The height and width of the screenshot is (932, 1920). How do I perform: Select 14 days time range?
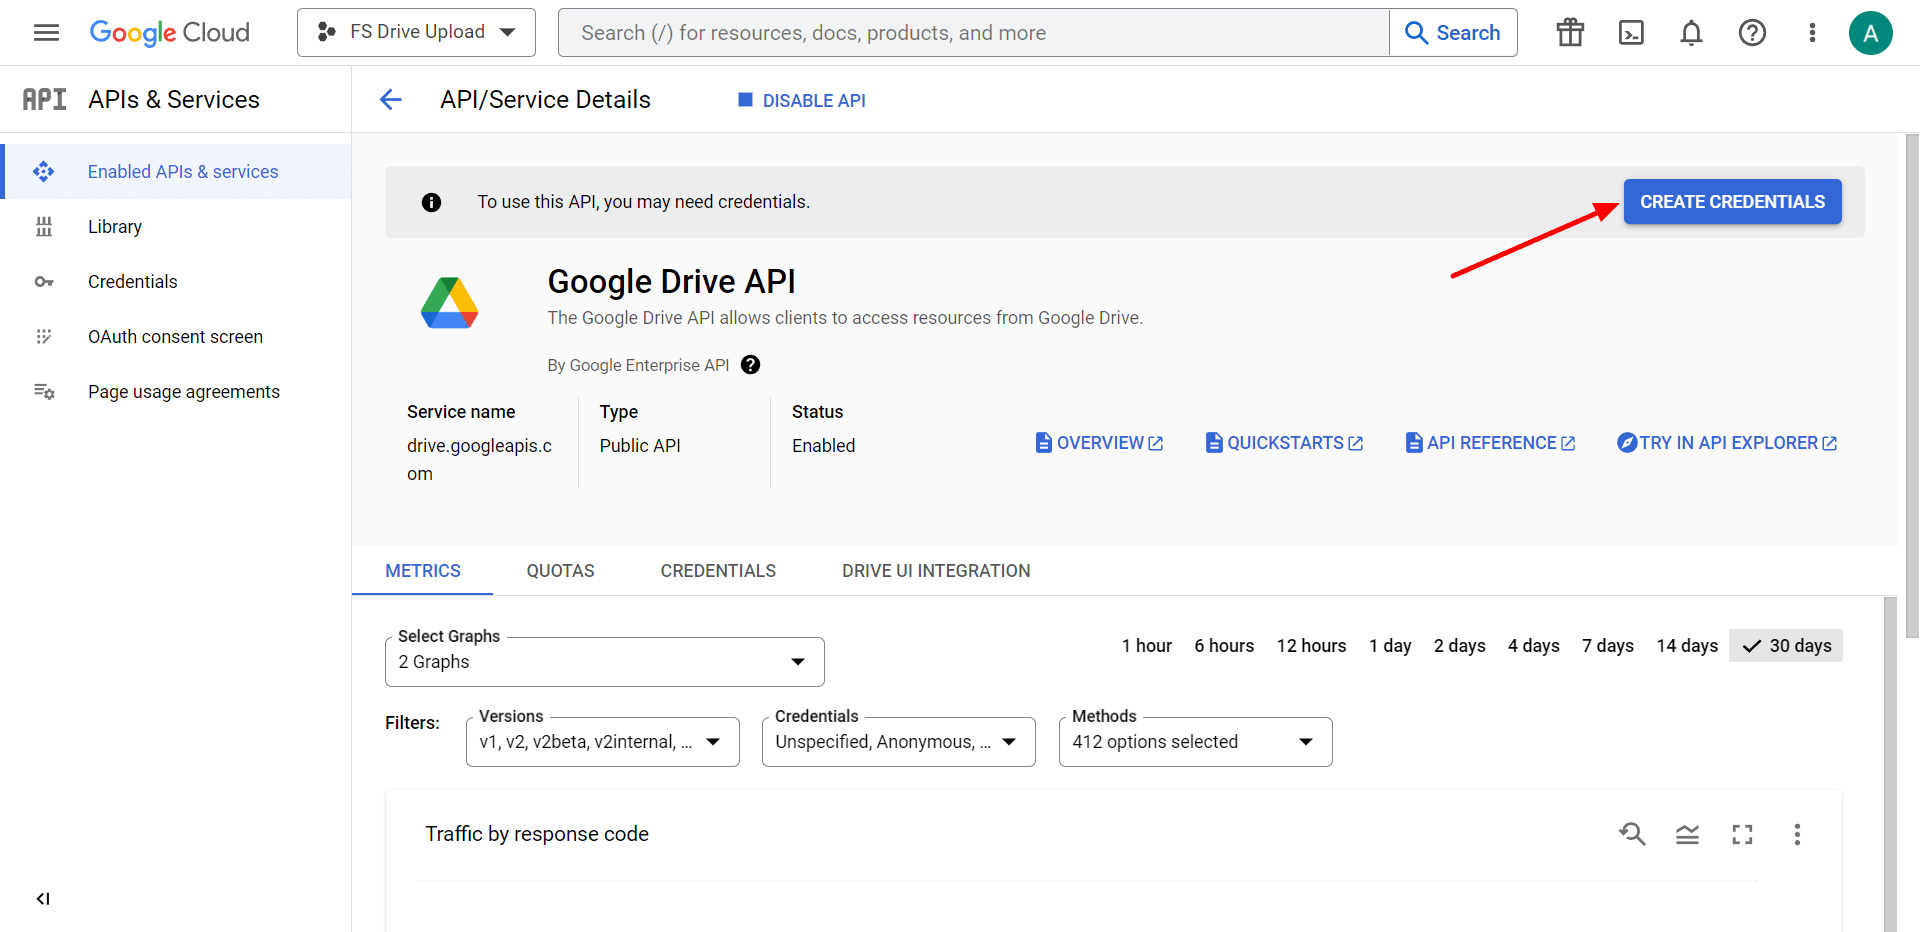pyautogui.click(x=1687, y=646)
